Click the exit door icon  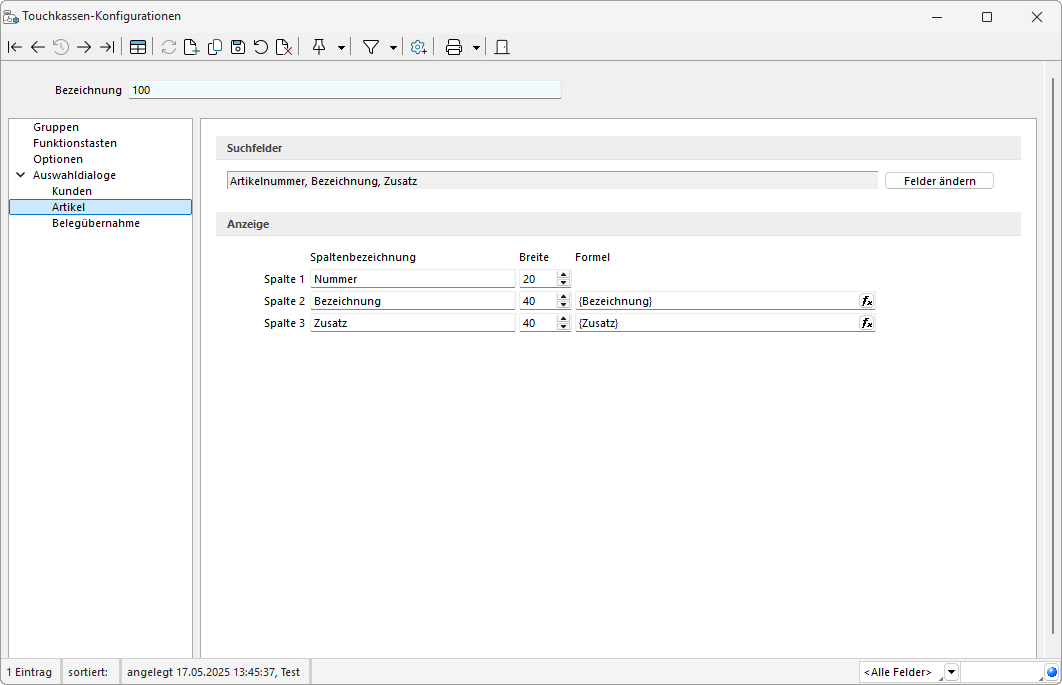coord(502,47)
